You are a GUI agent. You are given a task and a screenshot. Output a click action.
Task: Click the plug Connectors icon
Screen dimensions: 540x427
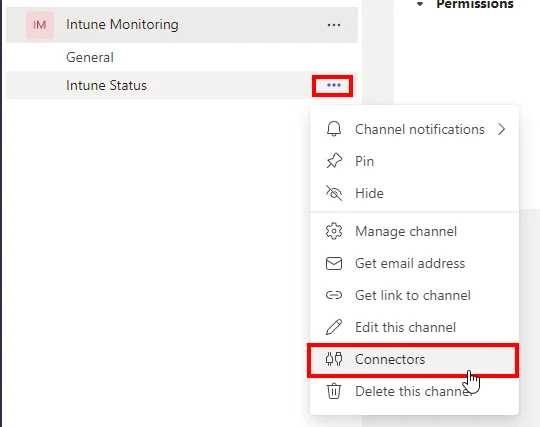pyautogui.click(x=334, y=360)
